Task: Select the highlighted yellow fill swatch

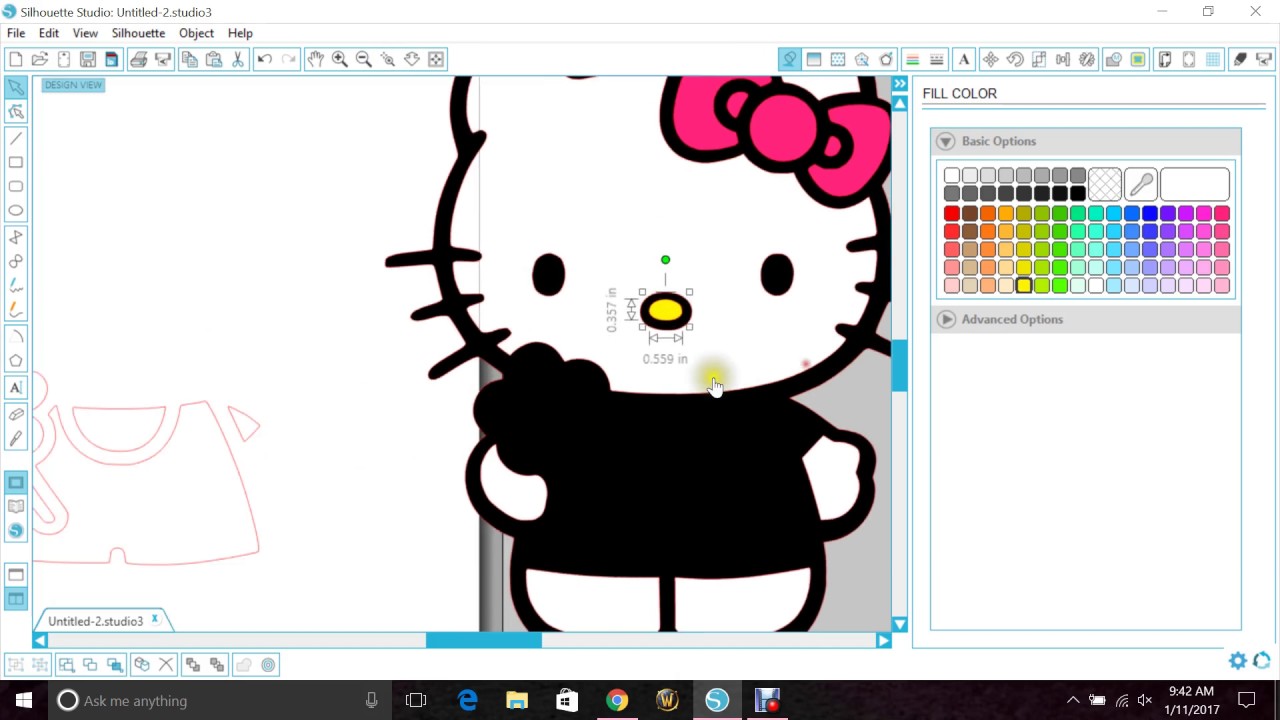Action: pyautogui.click(x=1024, y=285)
